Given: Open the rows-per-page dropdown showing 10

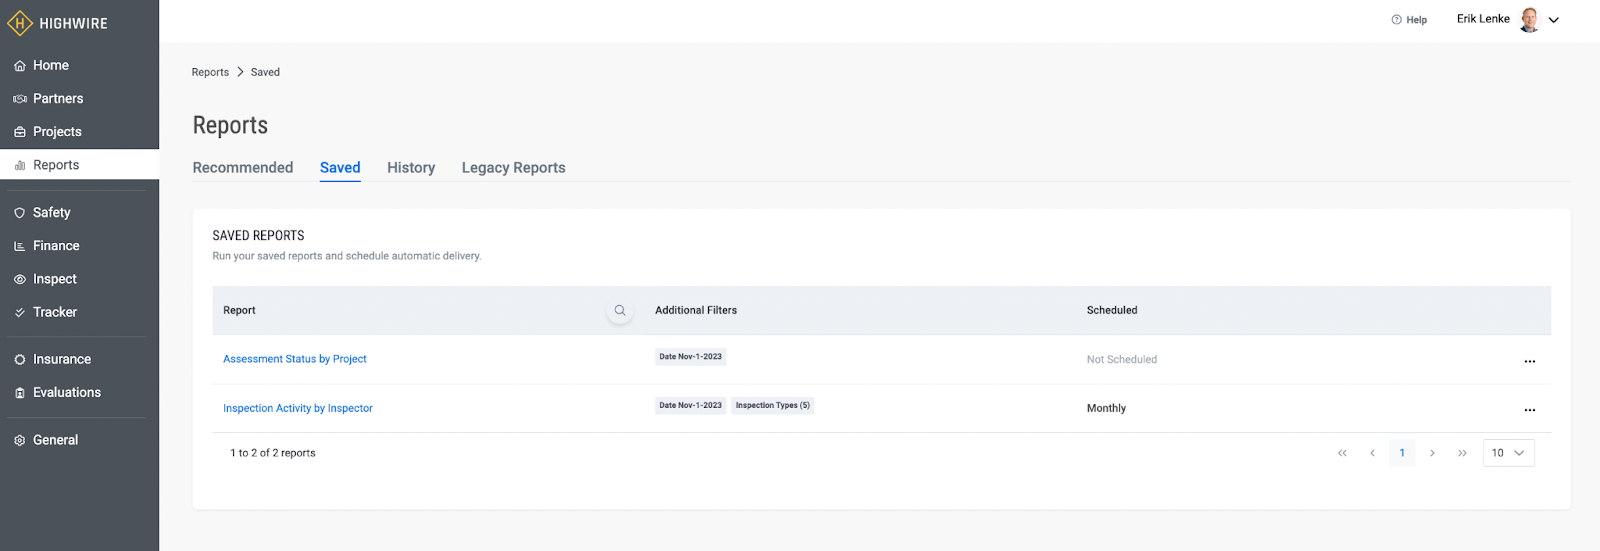Looking at the screenshot, I should [x=1508, y=453].
